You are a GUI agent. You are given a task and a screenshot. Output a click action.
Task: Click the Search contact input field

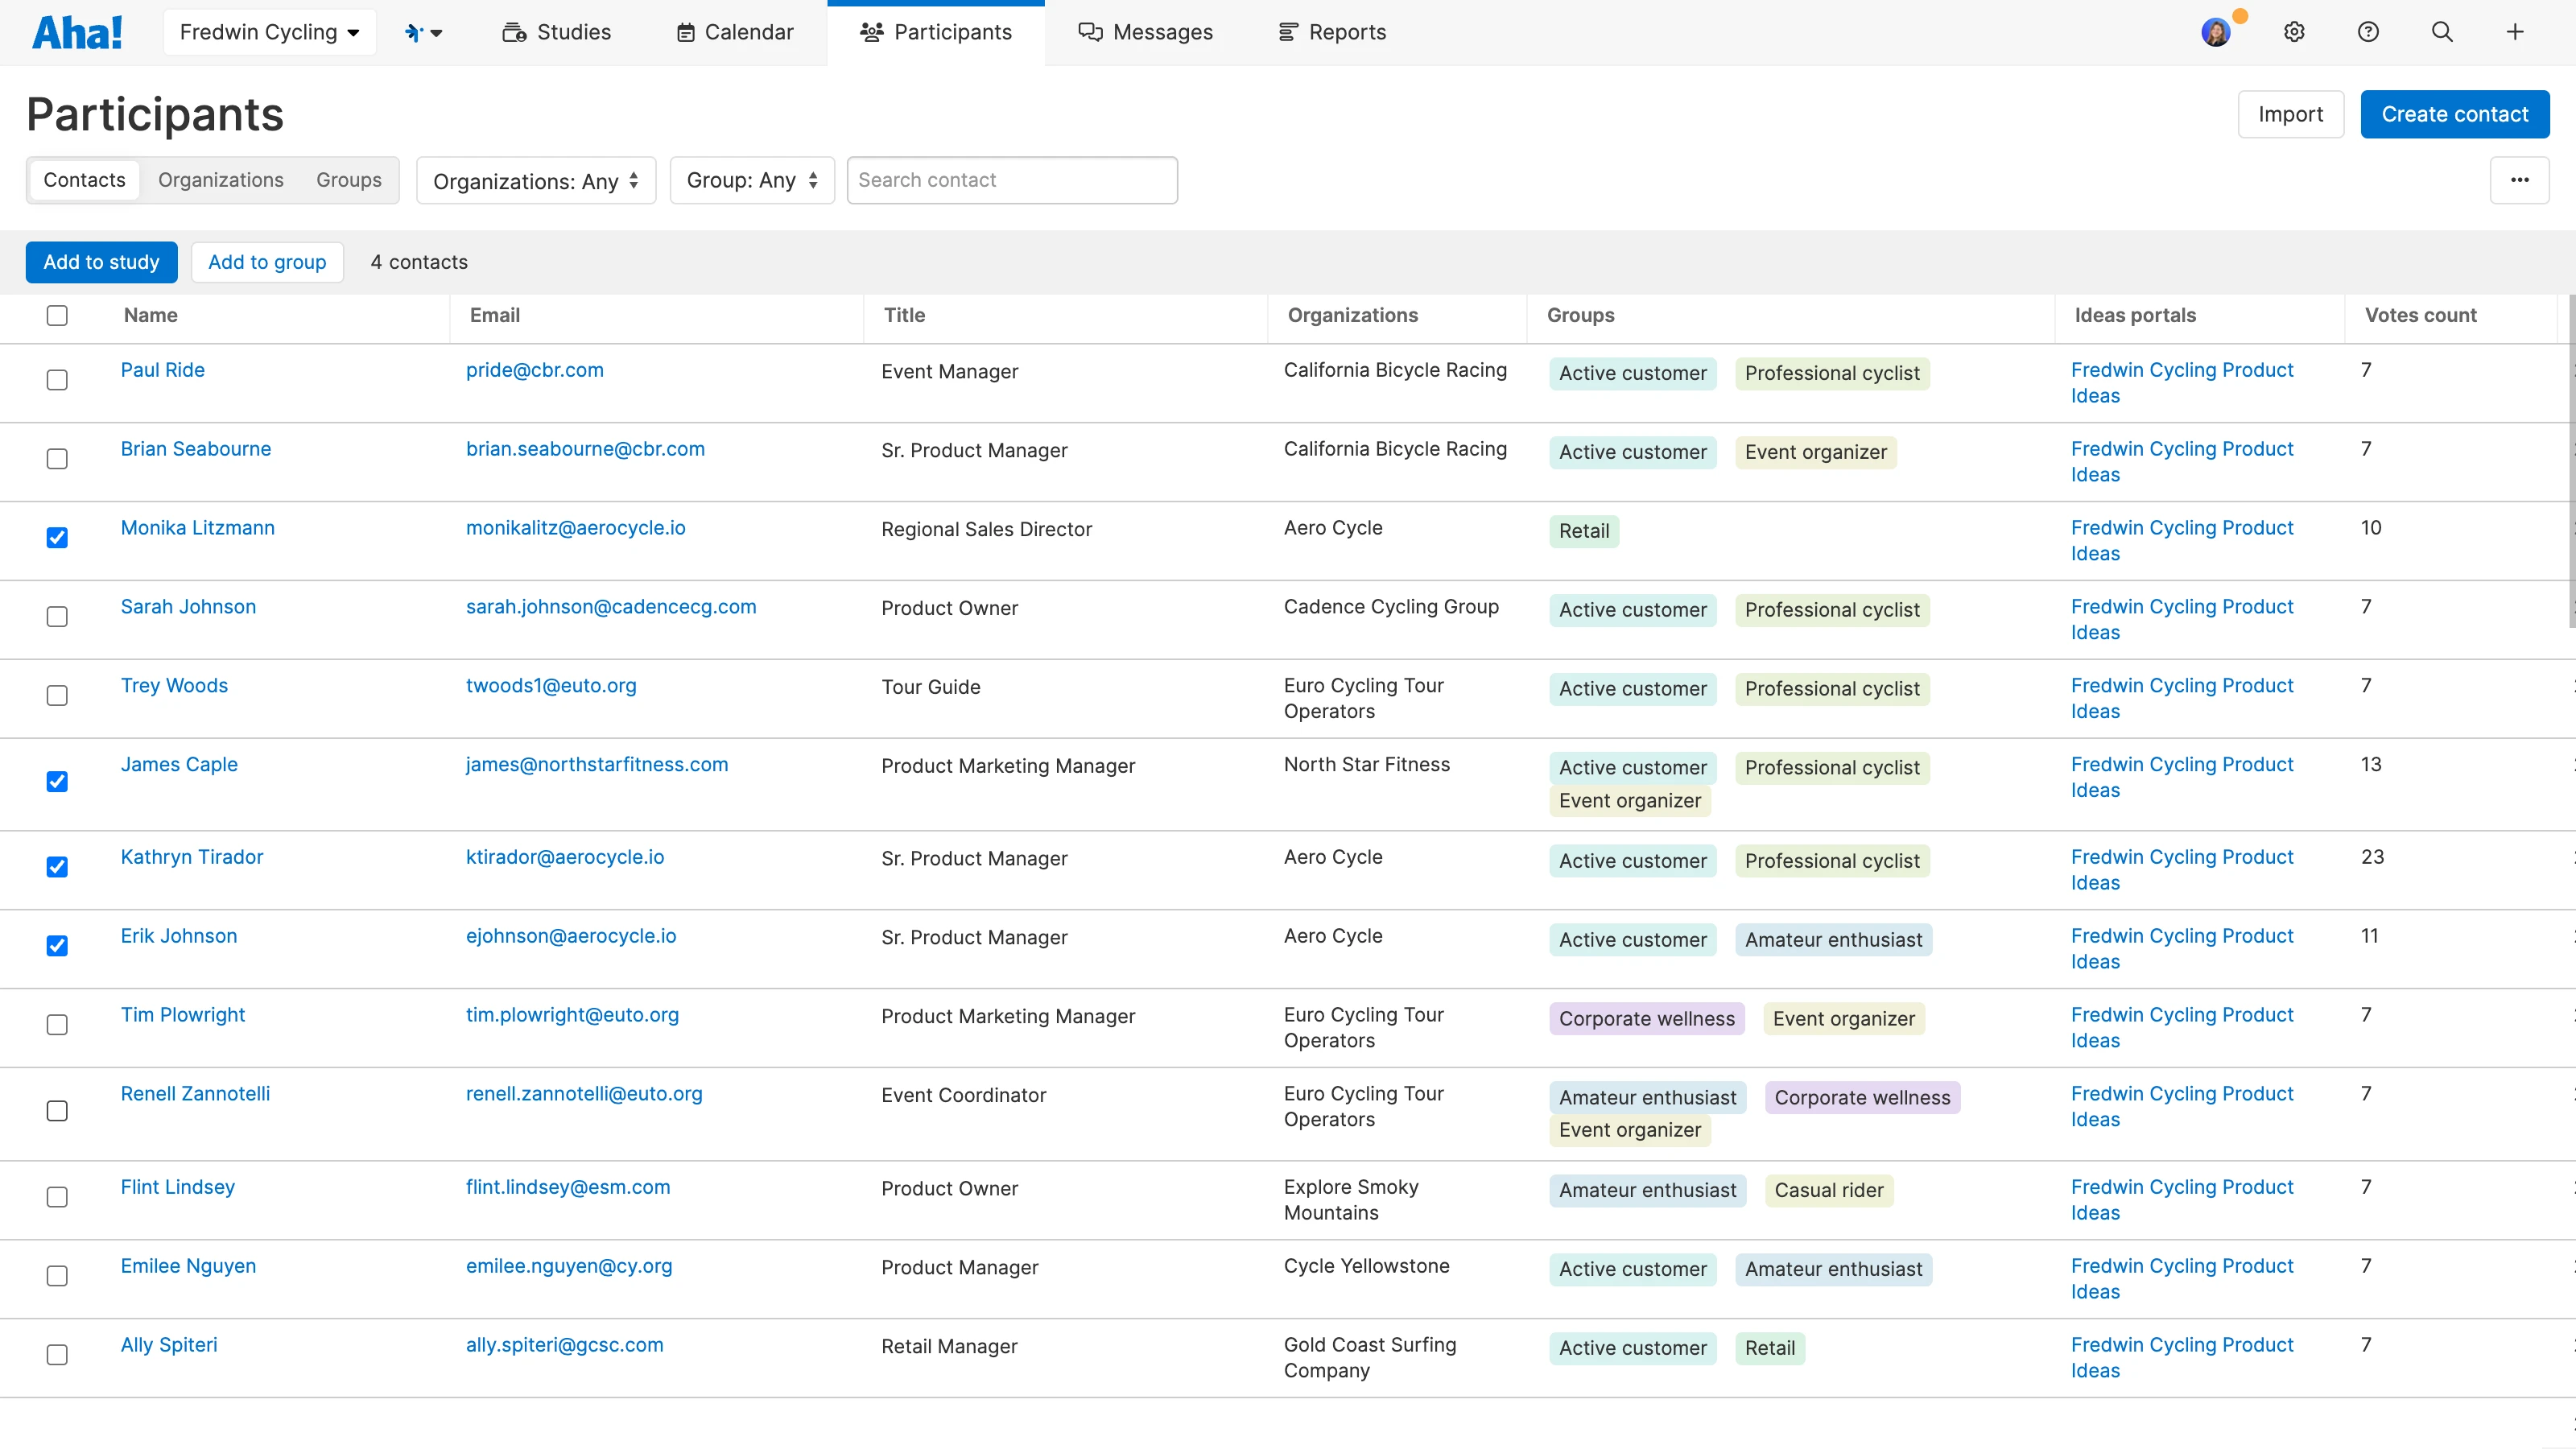pyautogui.click(x=1012, y=180)
